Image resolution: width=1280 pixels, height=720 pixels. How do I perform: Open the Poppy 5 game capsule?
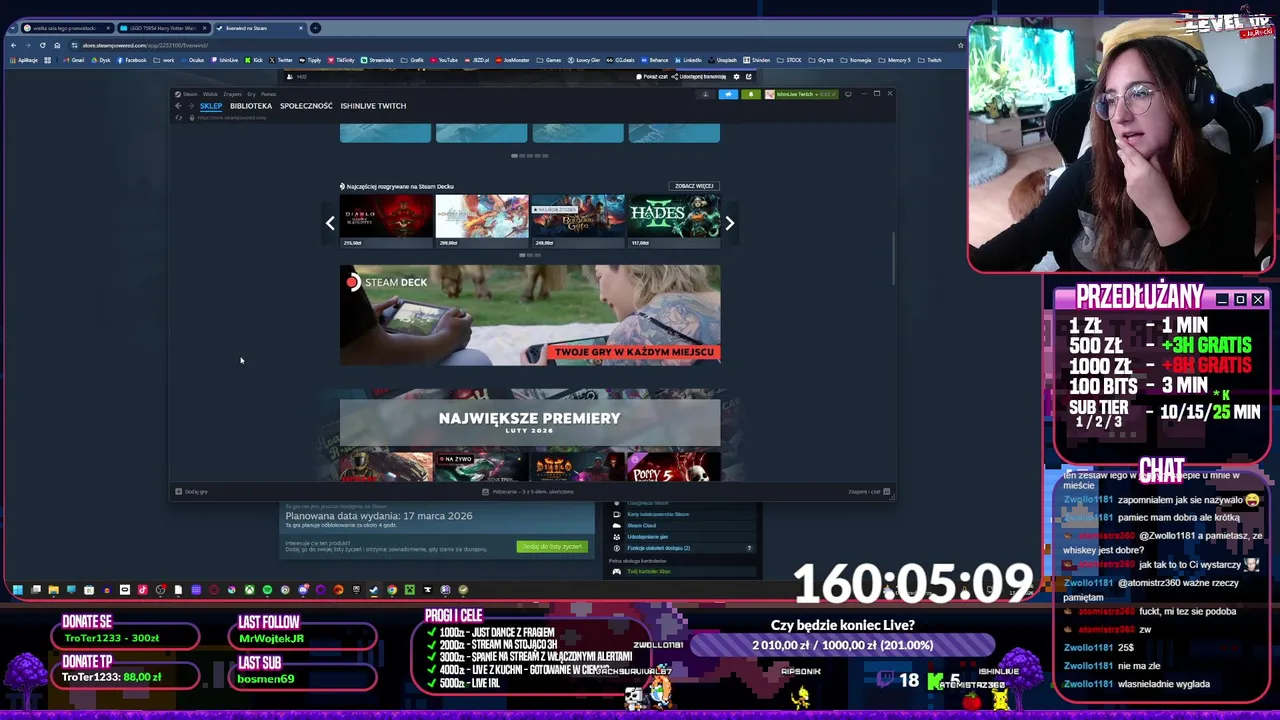pyautogui.click(x=673, y=467)
